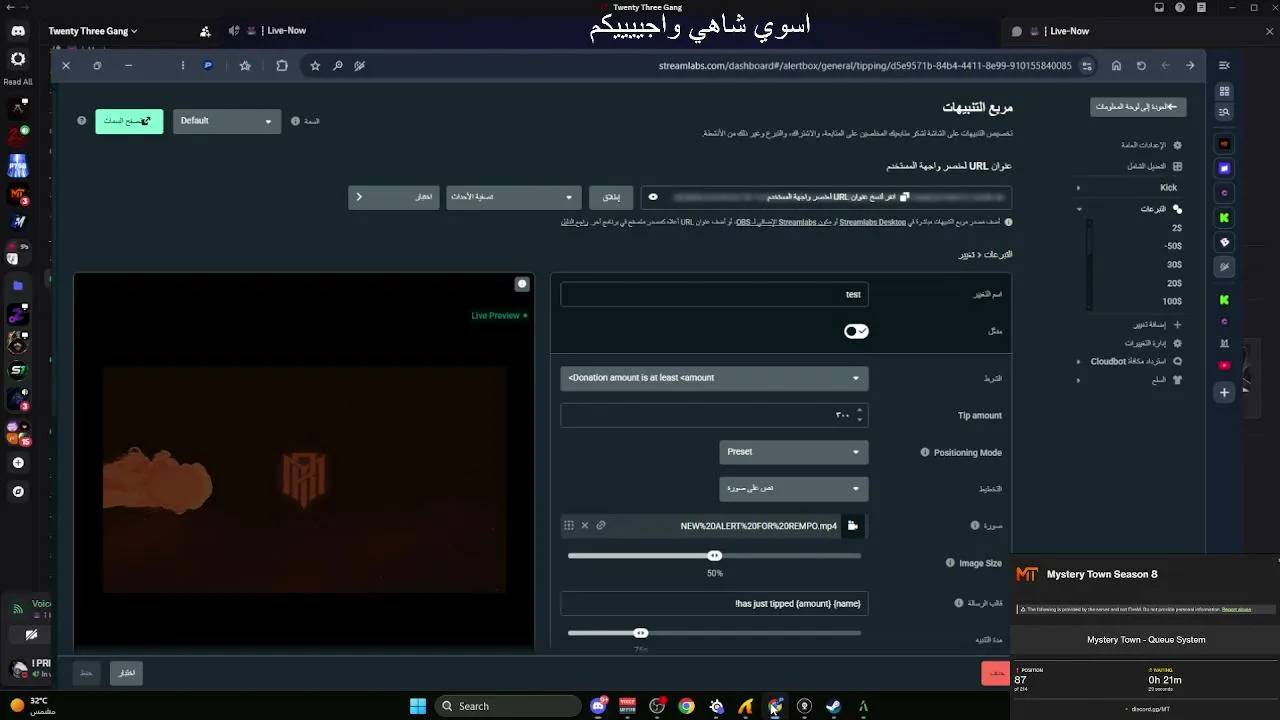
Task: Click the test button with arrow
Action: pos(394,197)
